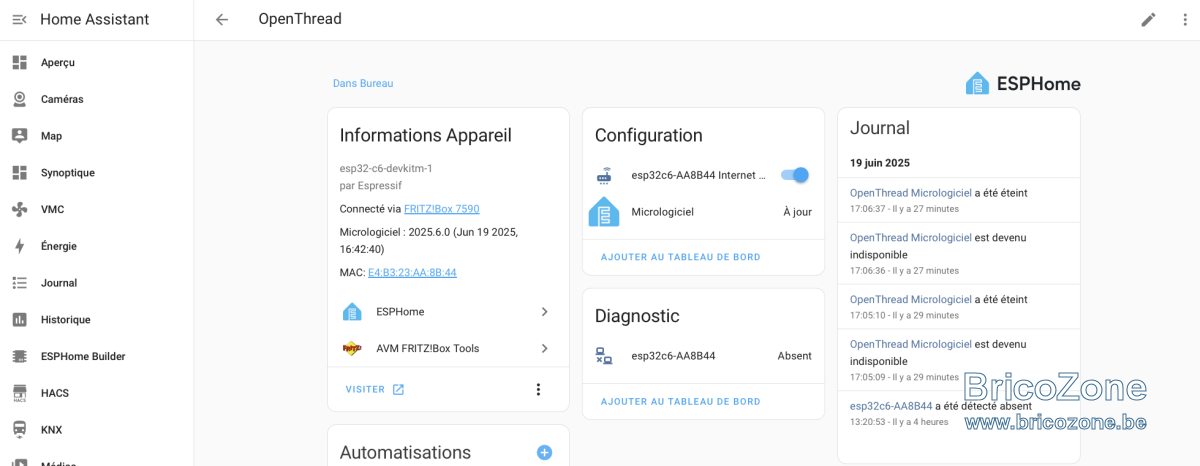Open OpenThread Micrologiciel link at 17:06:36
Viewport: 1200px width, 466px height.
910,237
